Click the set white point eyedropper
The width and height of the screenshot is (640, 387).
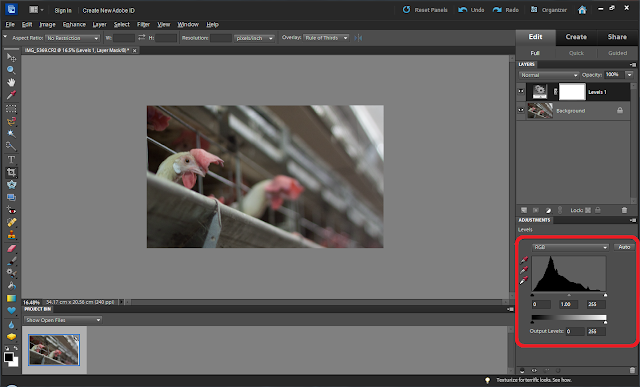(524, 280)
